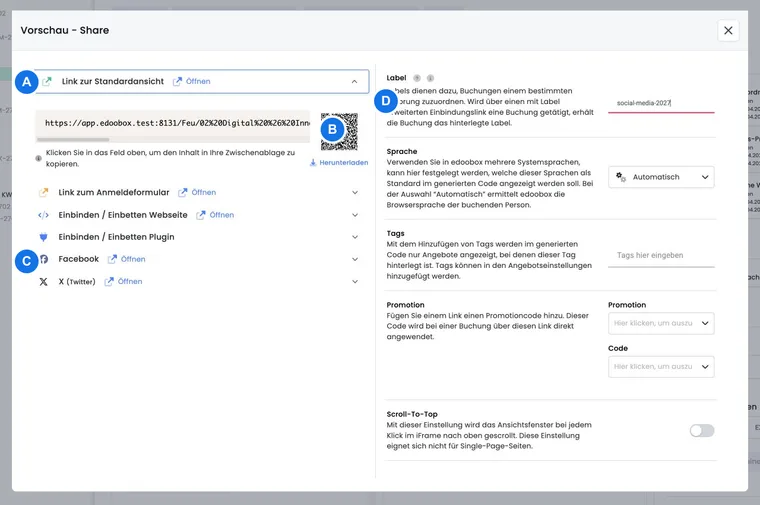
Task: Click the external link icon beside Link zur Standardansicht
Action: (47, 81)
